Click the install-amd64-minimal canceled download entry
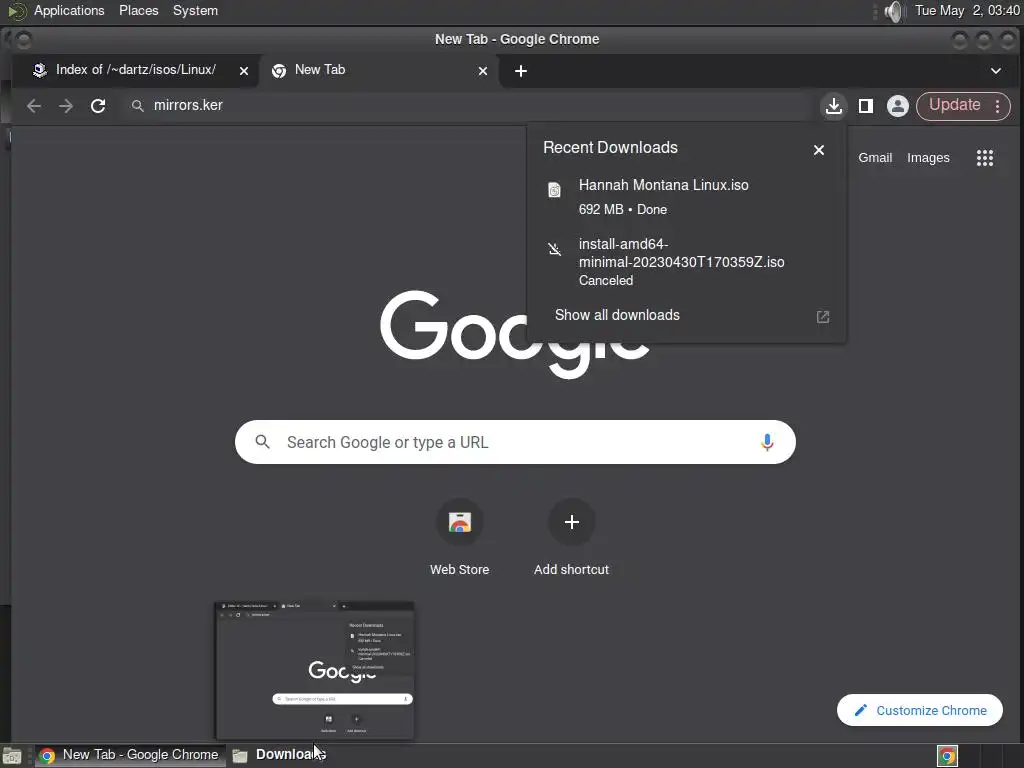The image size is (1024, 768). [x=686, y=262]
